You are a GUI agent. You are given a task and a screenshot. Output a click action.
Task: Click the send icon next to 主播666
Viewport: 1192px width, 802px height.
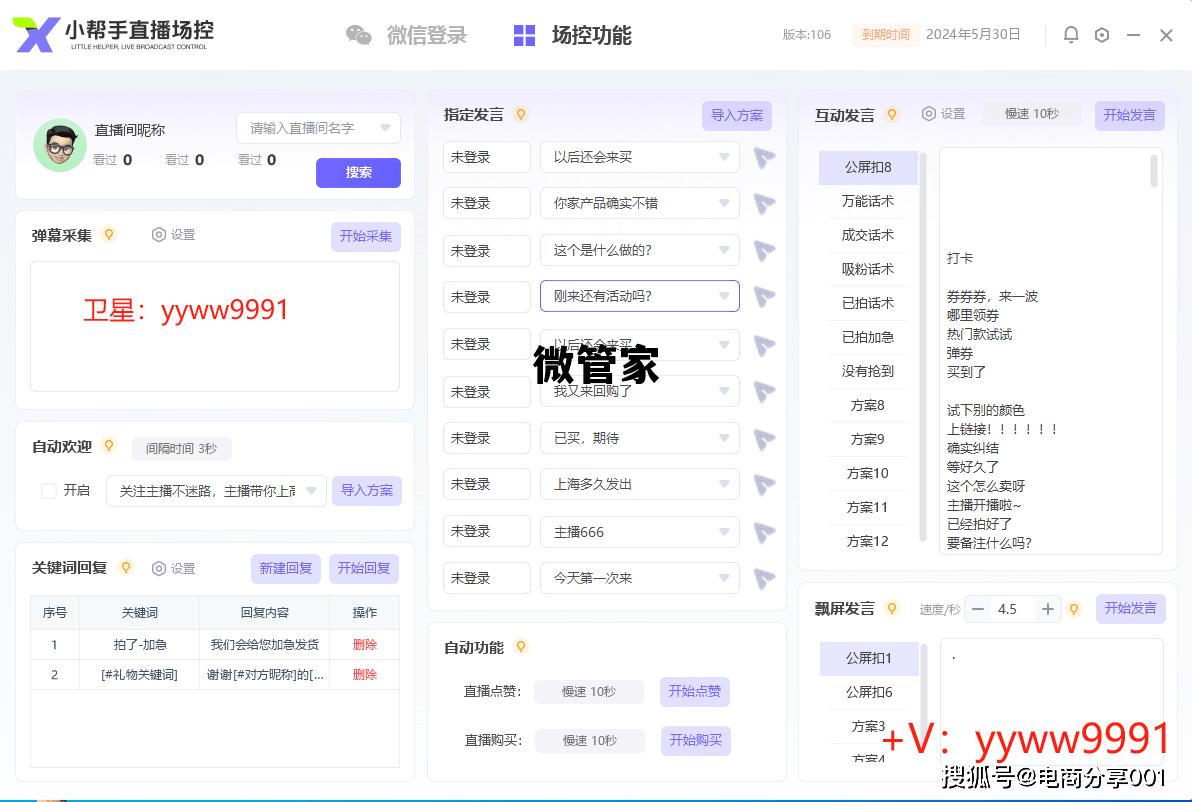pyautogui.click(x=764, y=532)
